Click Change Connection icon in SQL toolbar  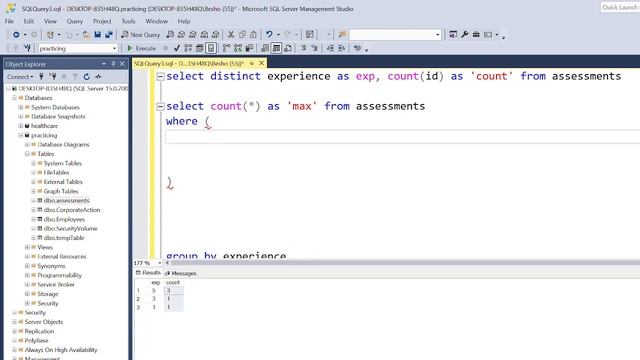point(27,48)
